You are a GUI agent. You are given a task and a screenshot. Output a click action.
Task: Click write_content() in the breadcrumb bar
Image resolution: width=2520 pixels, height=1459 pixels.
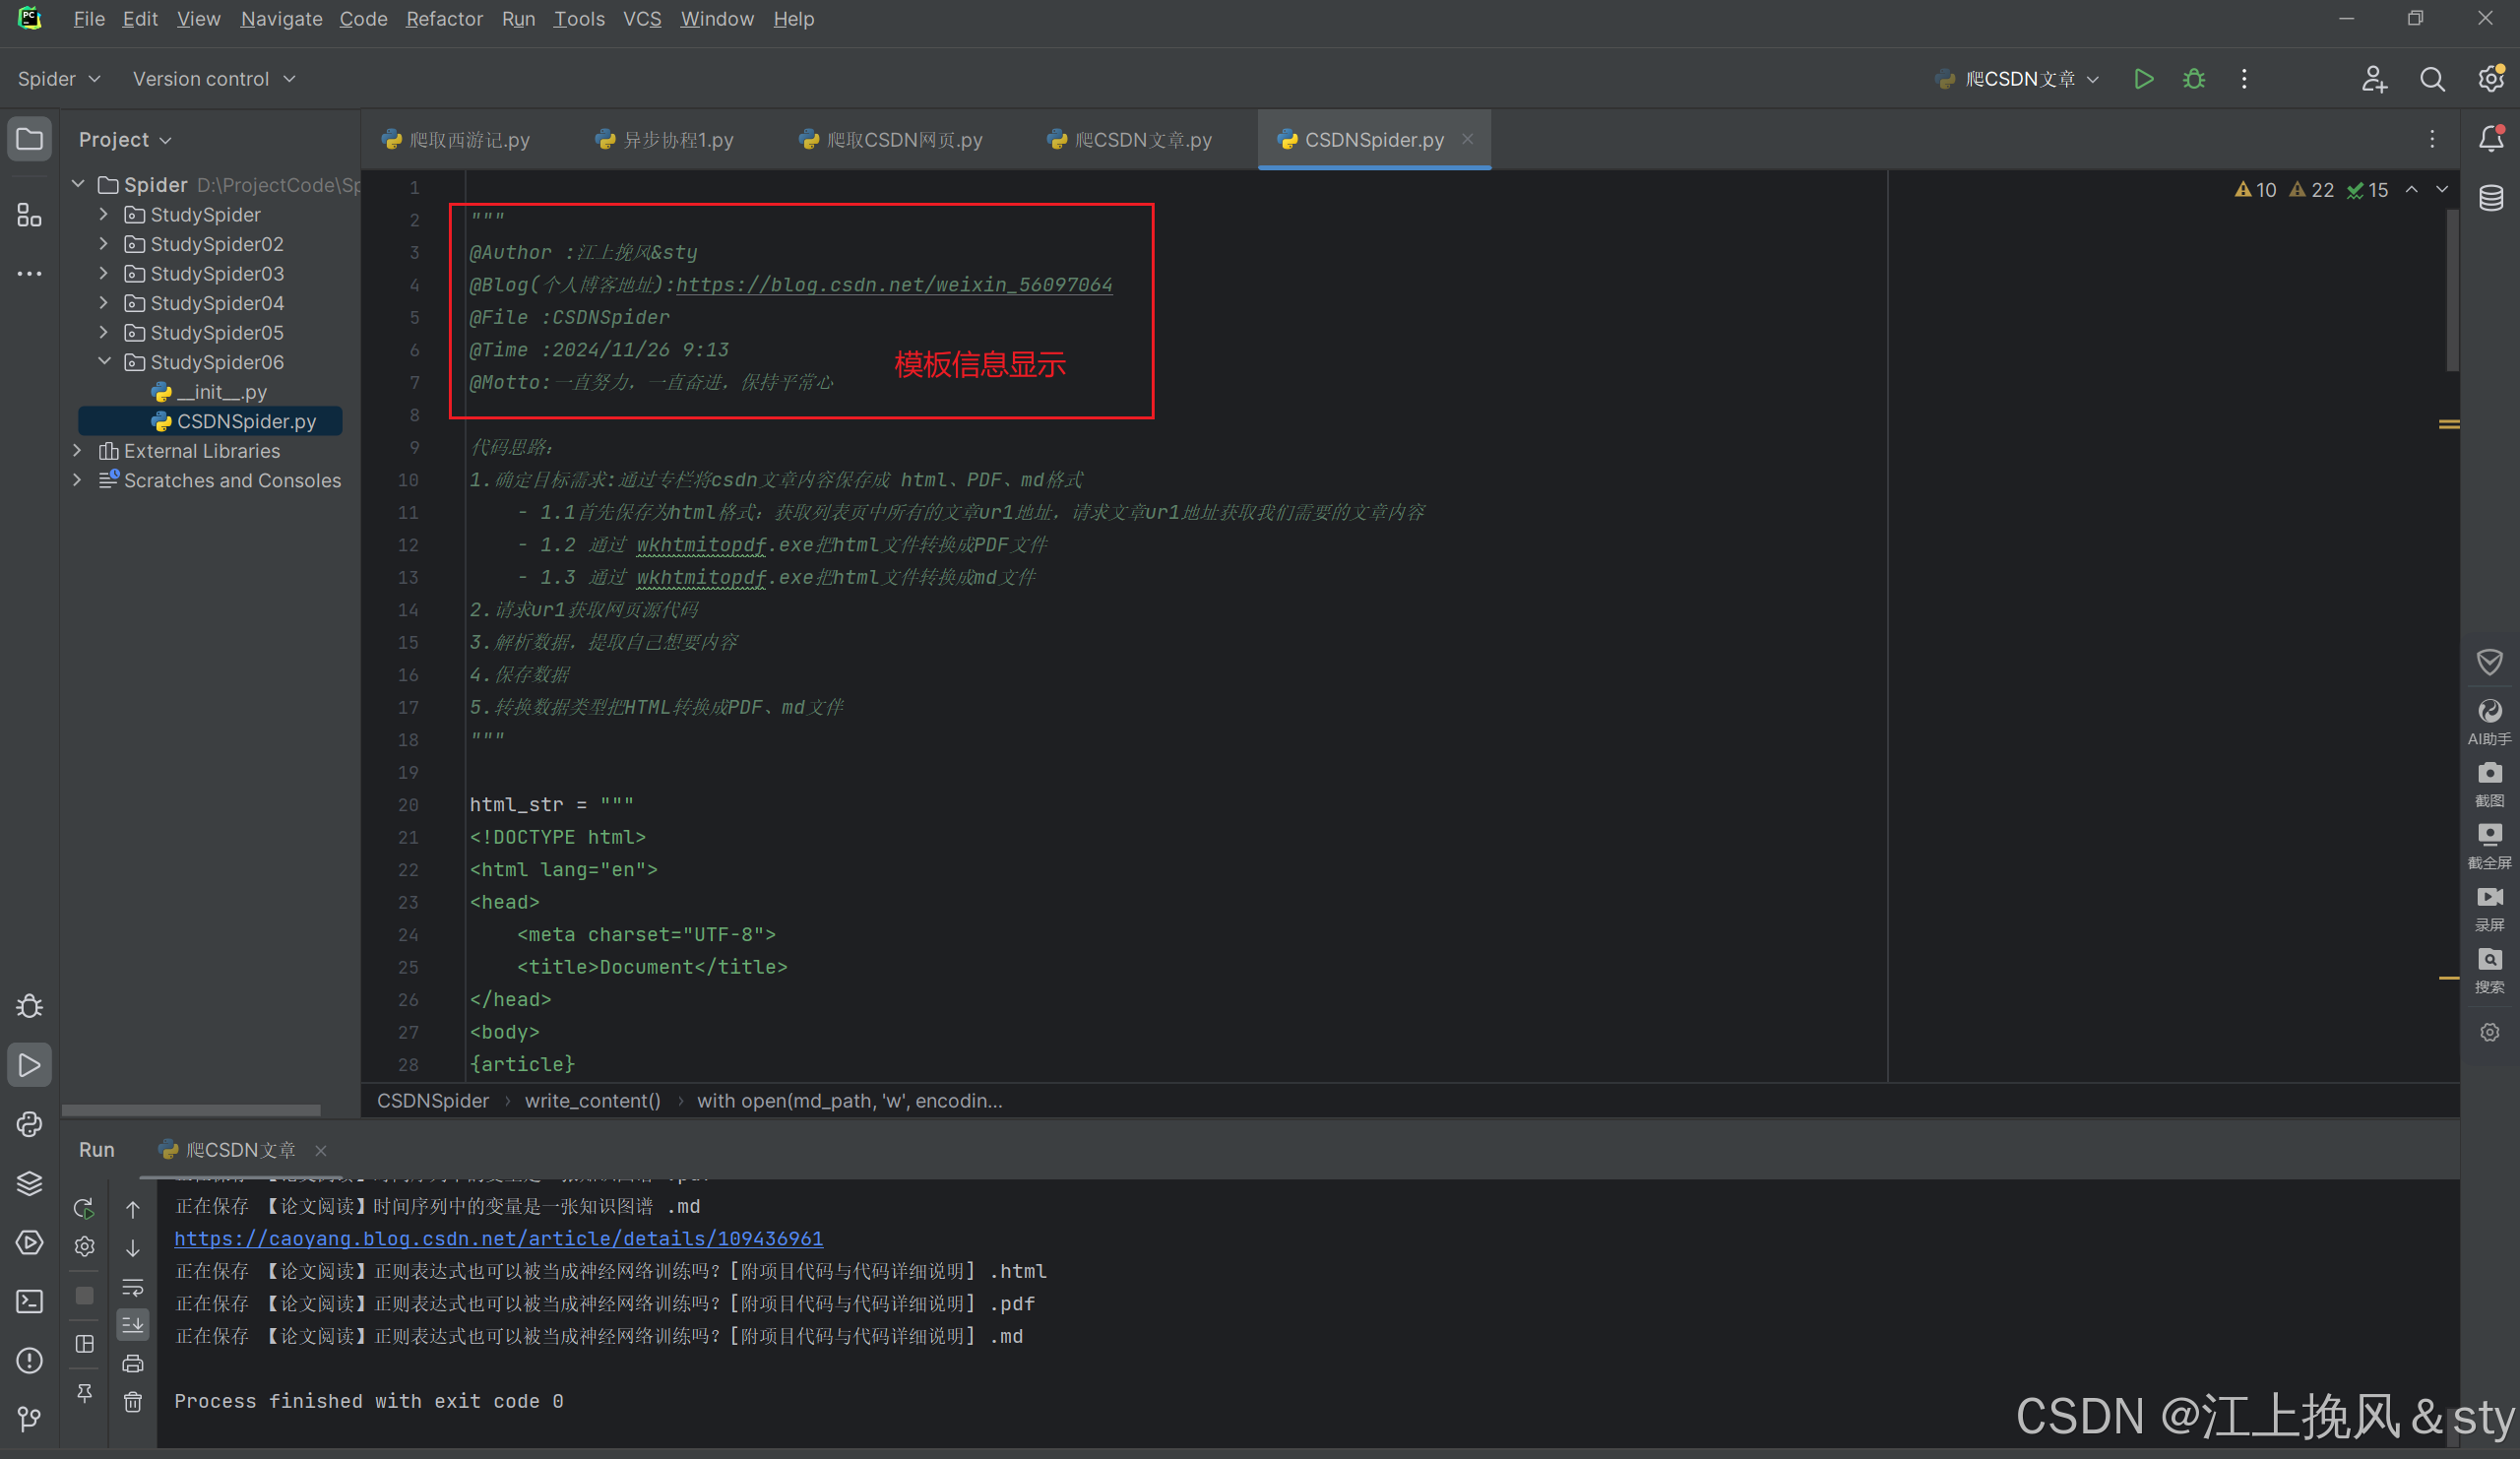592,1100
